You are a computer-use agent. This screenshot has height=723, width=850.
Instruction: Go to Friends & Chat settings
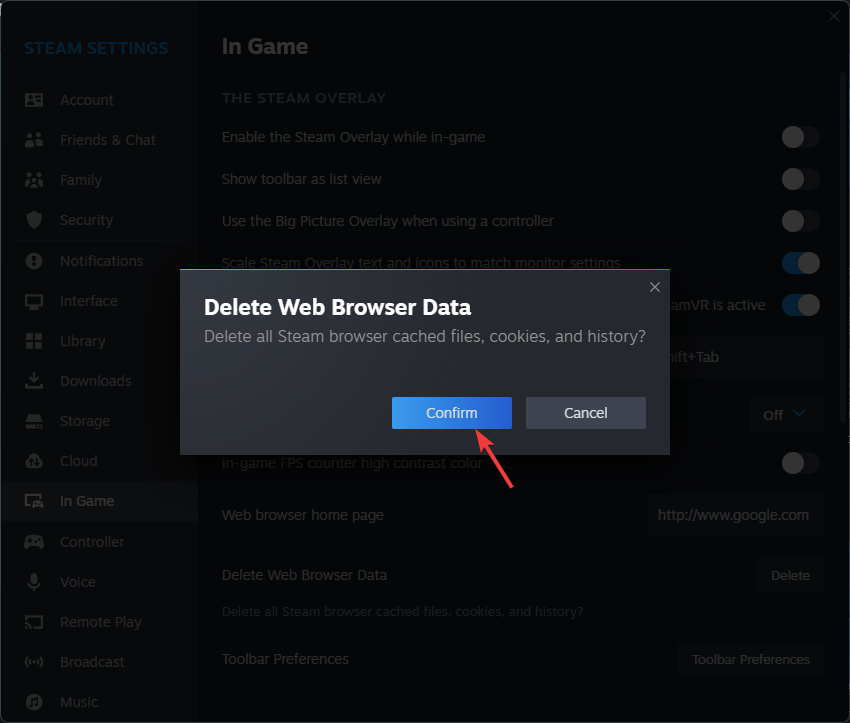pyautogui.click(x=100, y=140)
